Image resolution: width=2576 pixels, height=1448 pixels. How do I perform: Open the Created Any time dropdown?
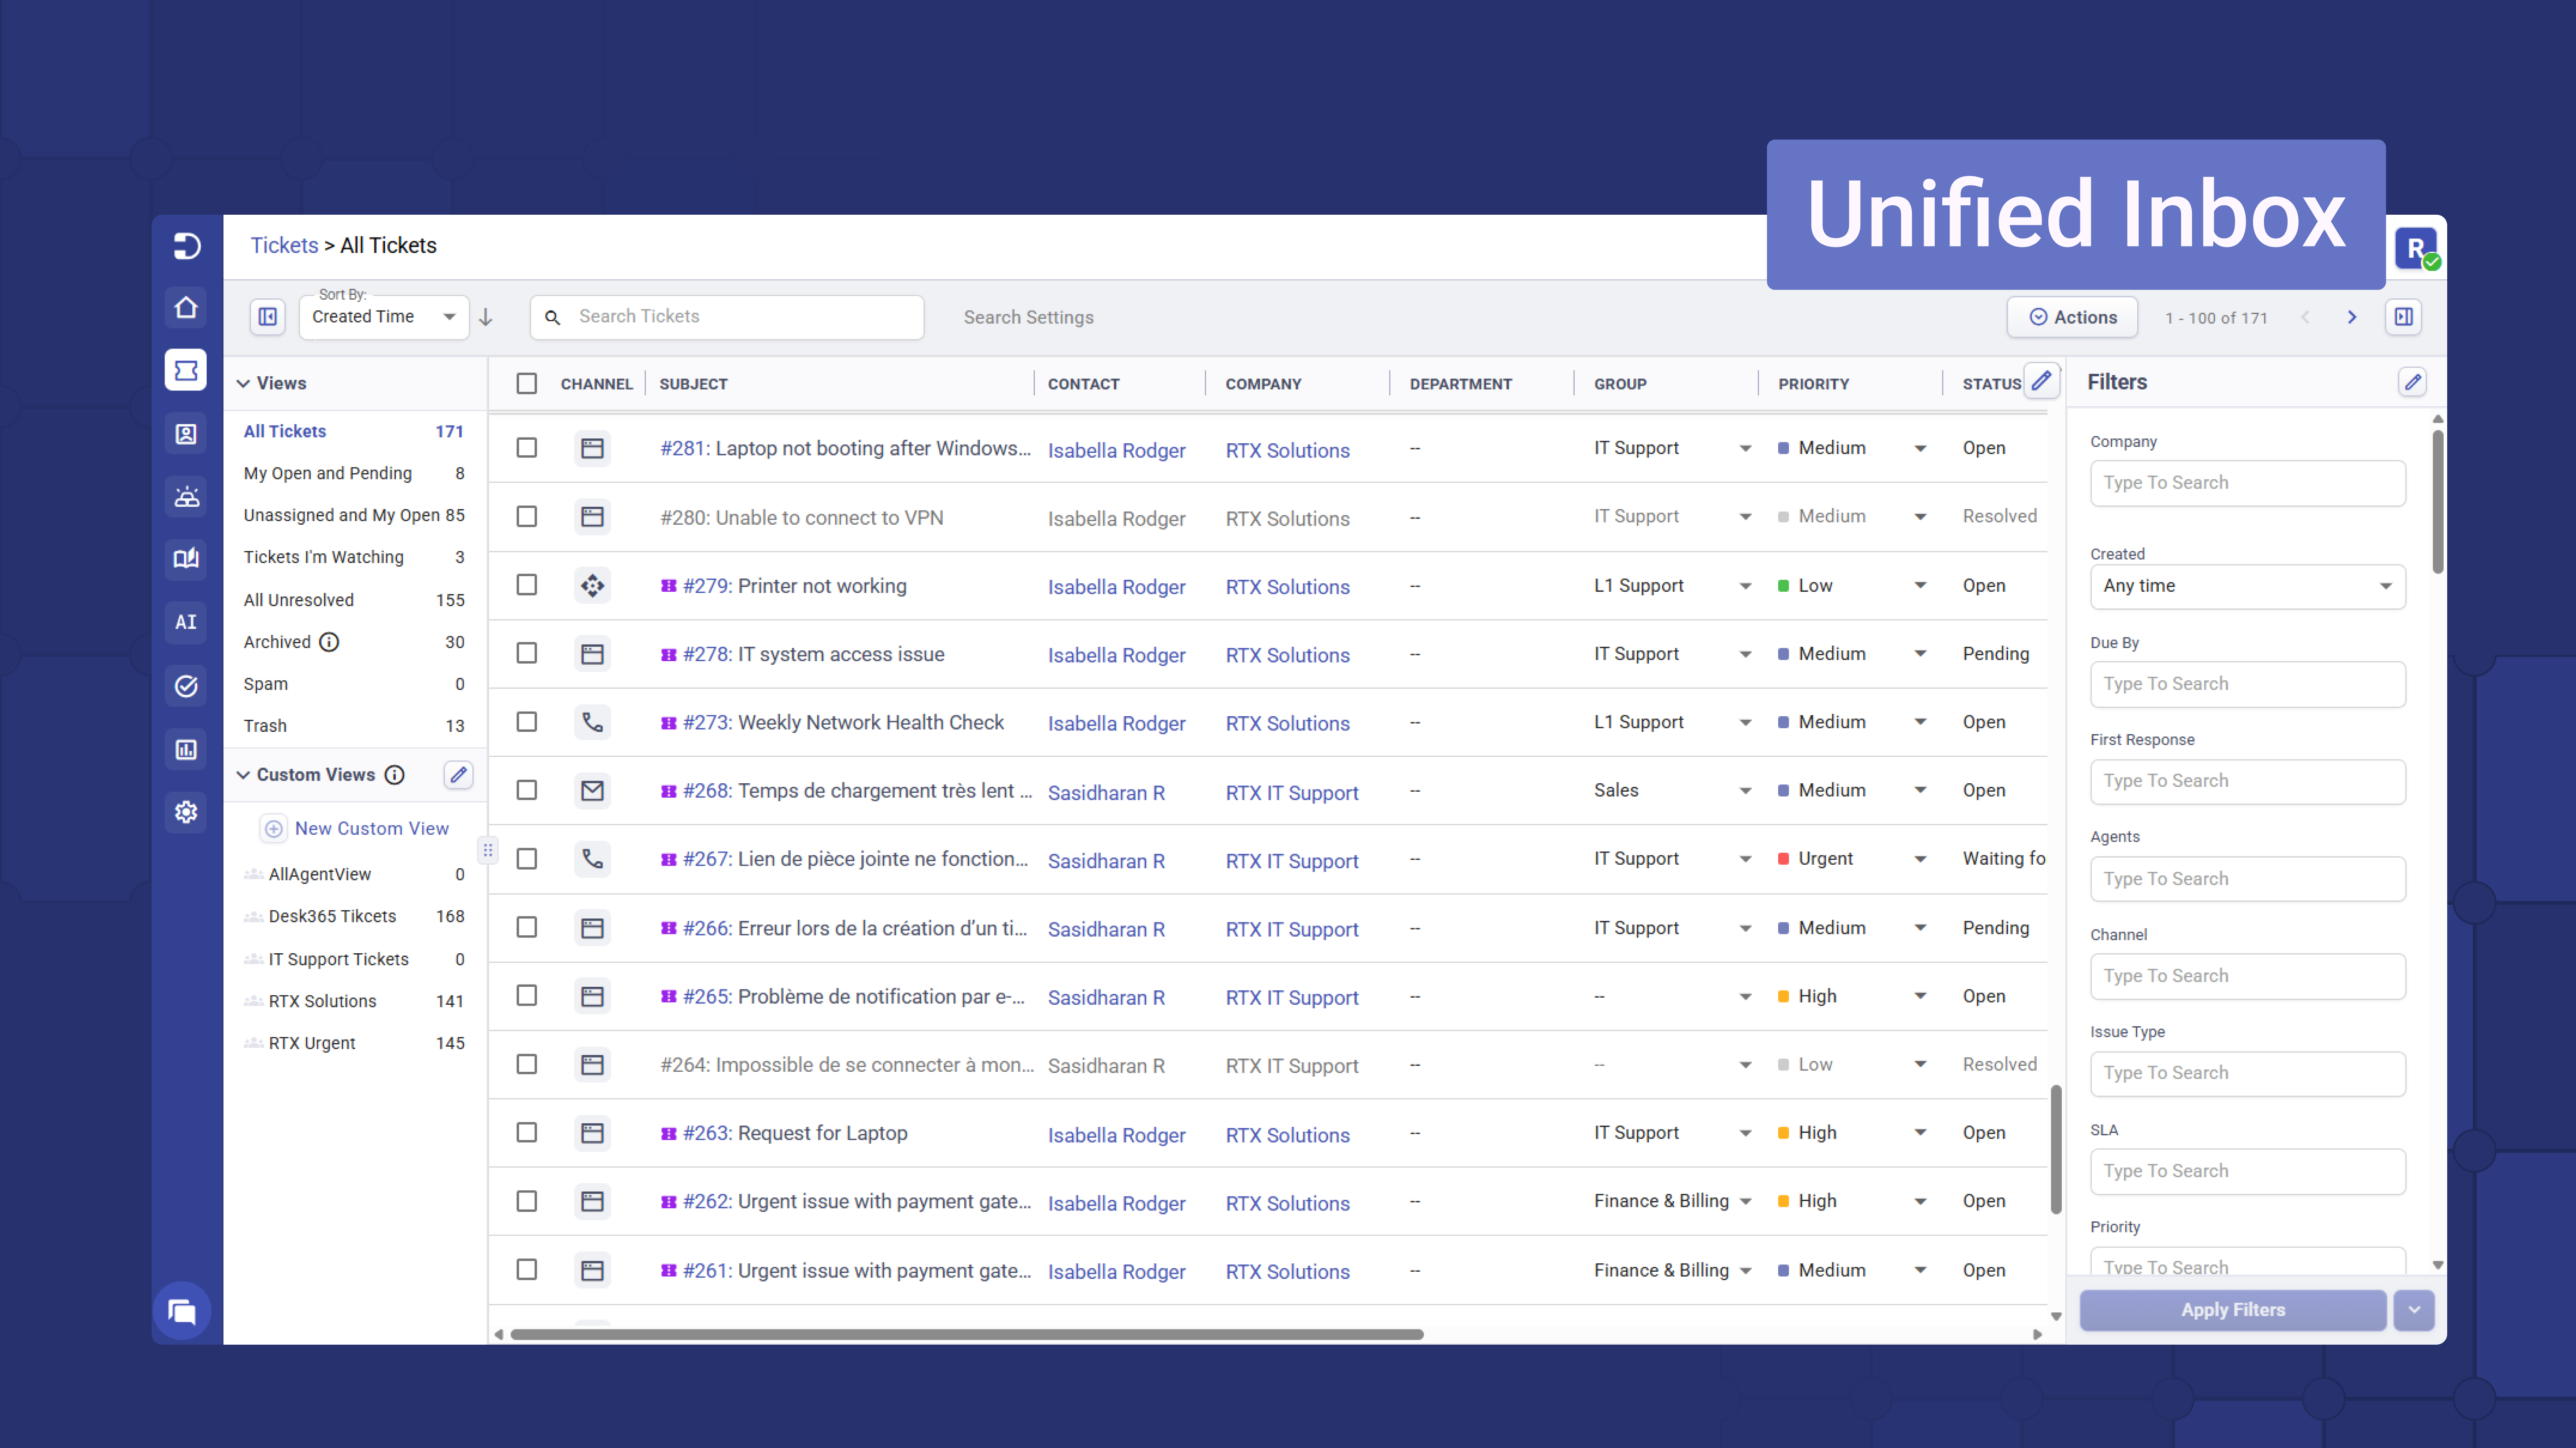2246,586
